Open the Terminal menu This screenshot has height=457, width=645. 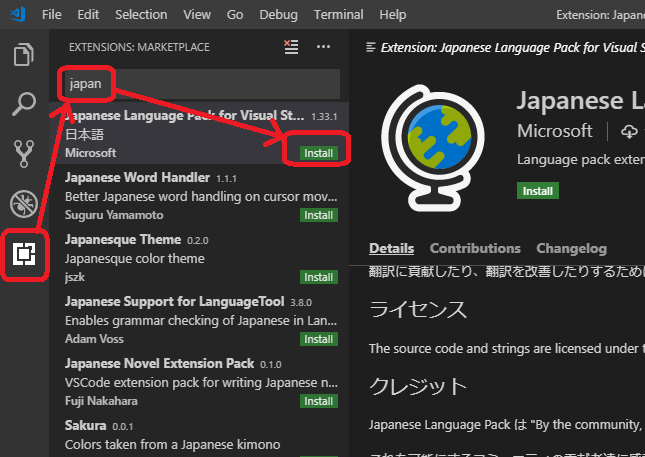339,15
